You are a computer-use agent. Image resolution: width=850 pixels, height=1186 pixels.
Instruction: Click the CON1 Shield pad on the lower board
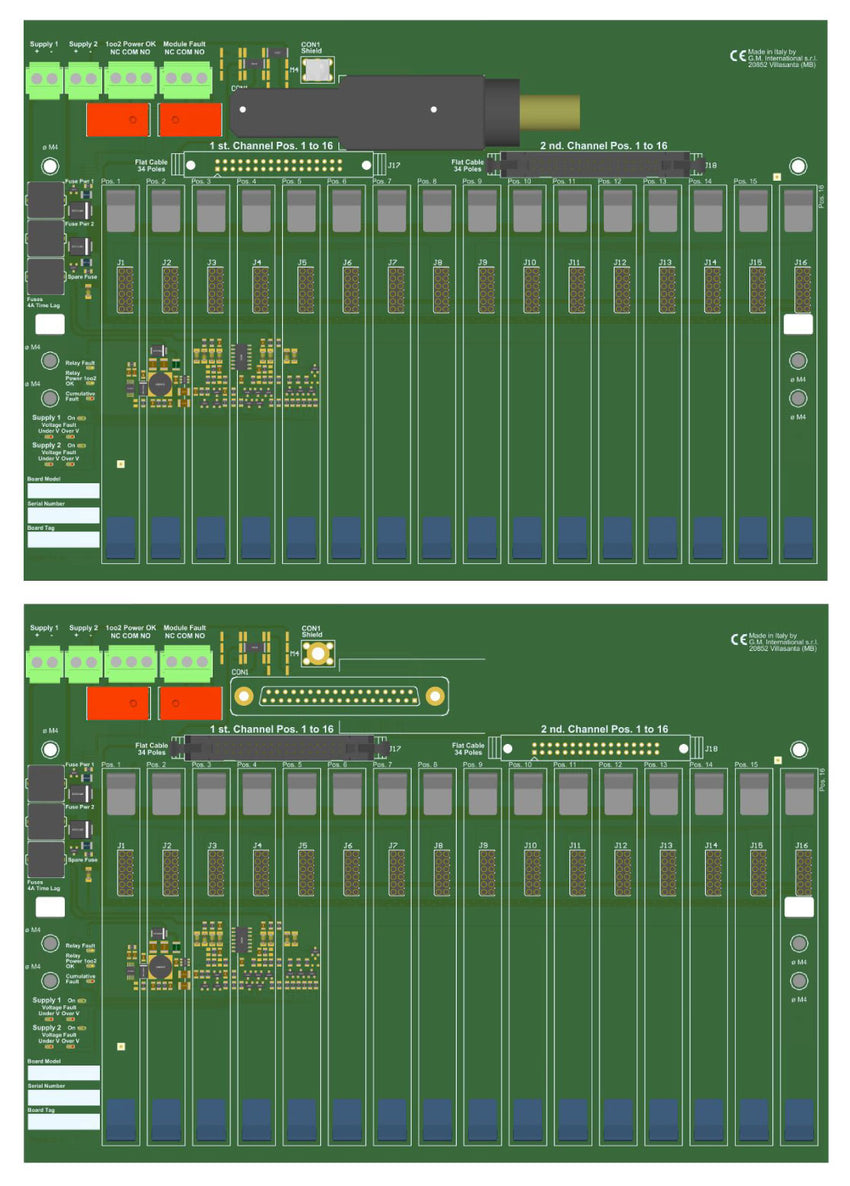click(x=318, y=654)
